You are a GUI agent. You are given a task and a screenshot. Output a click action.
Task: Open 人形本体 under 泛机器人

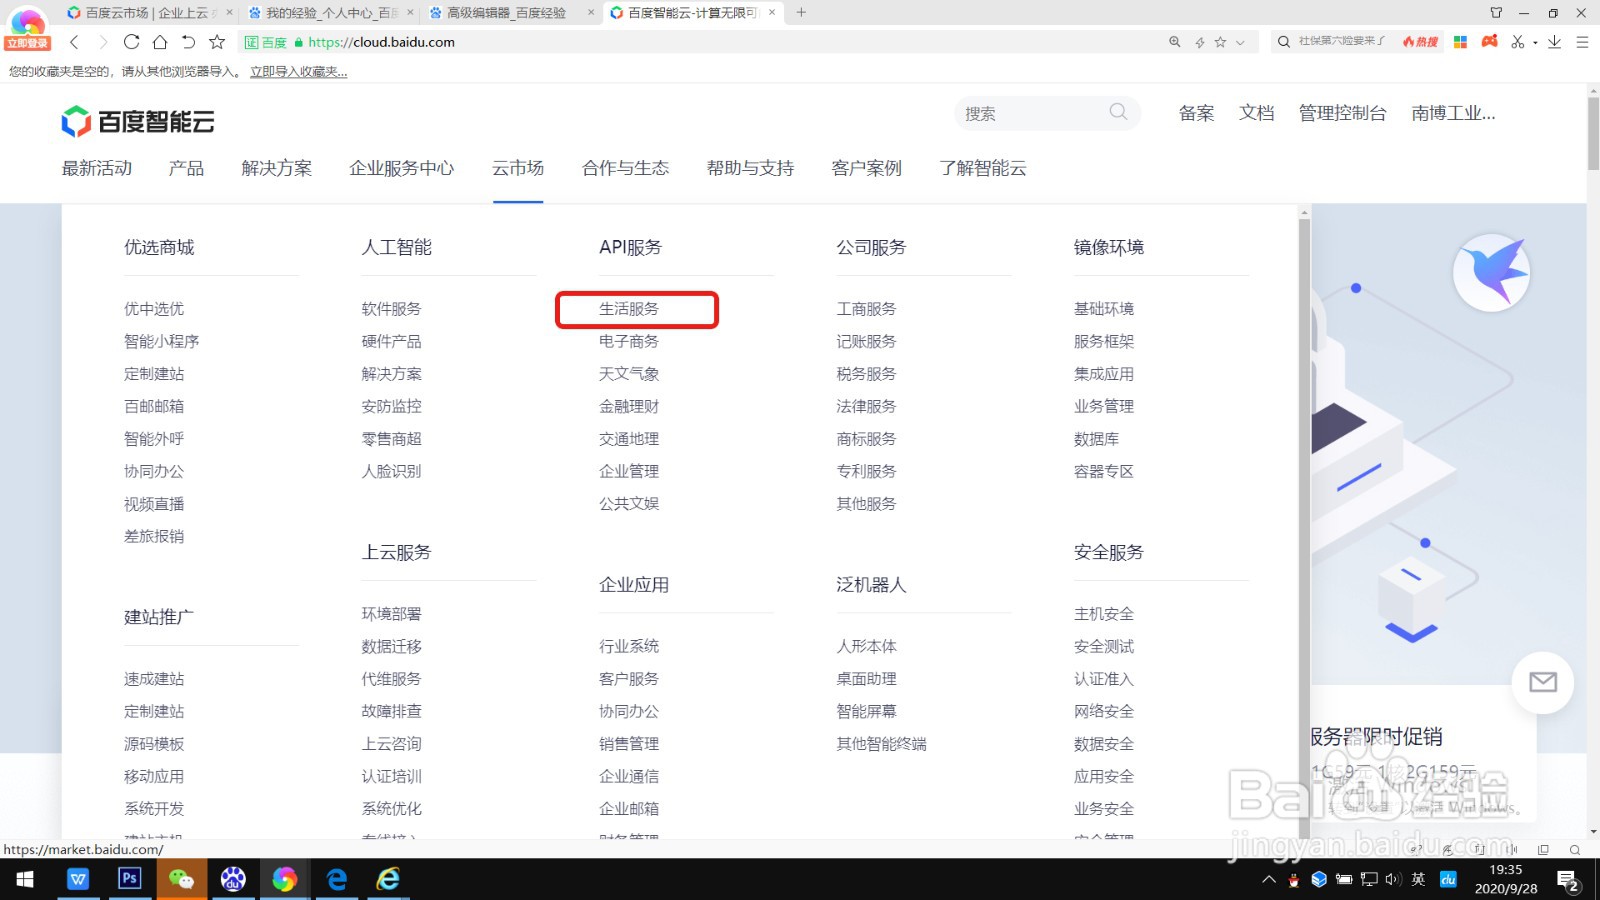(866, 646)
